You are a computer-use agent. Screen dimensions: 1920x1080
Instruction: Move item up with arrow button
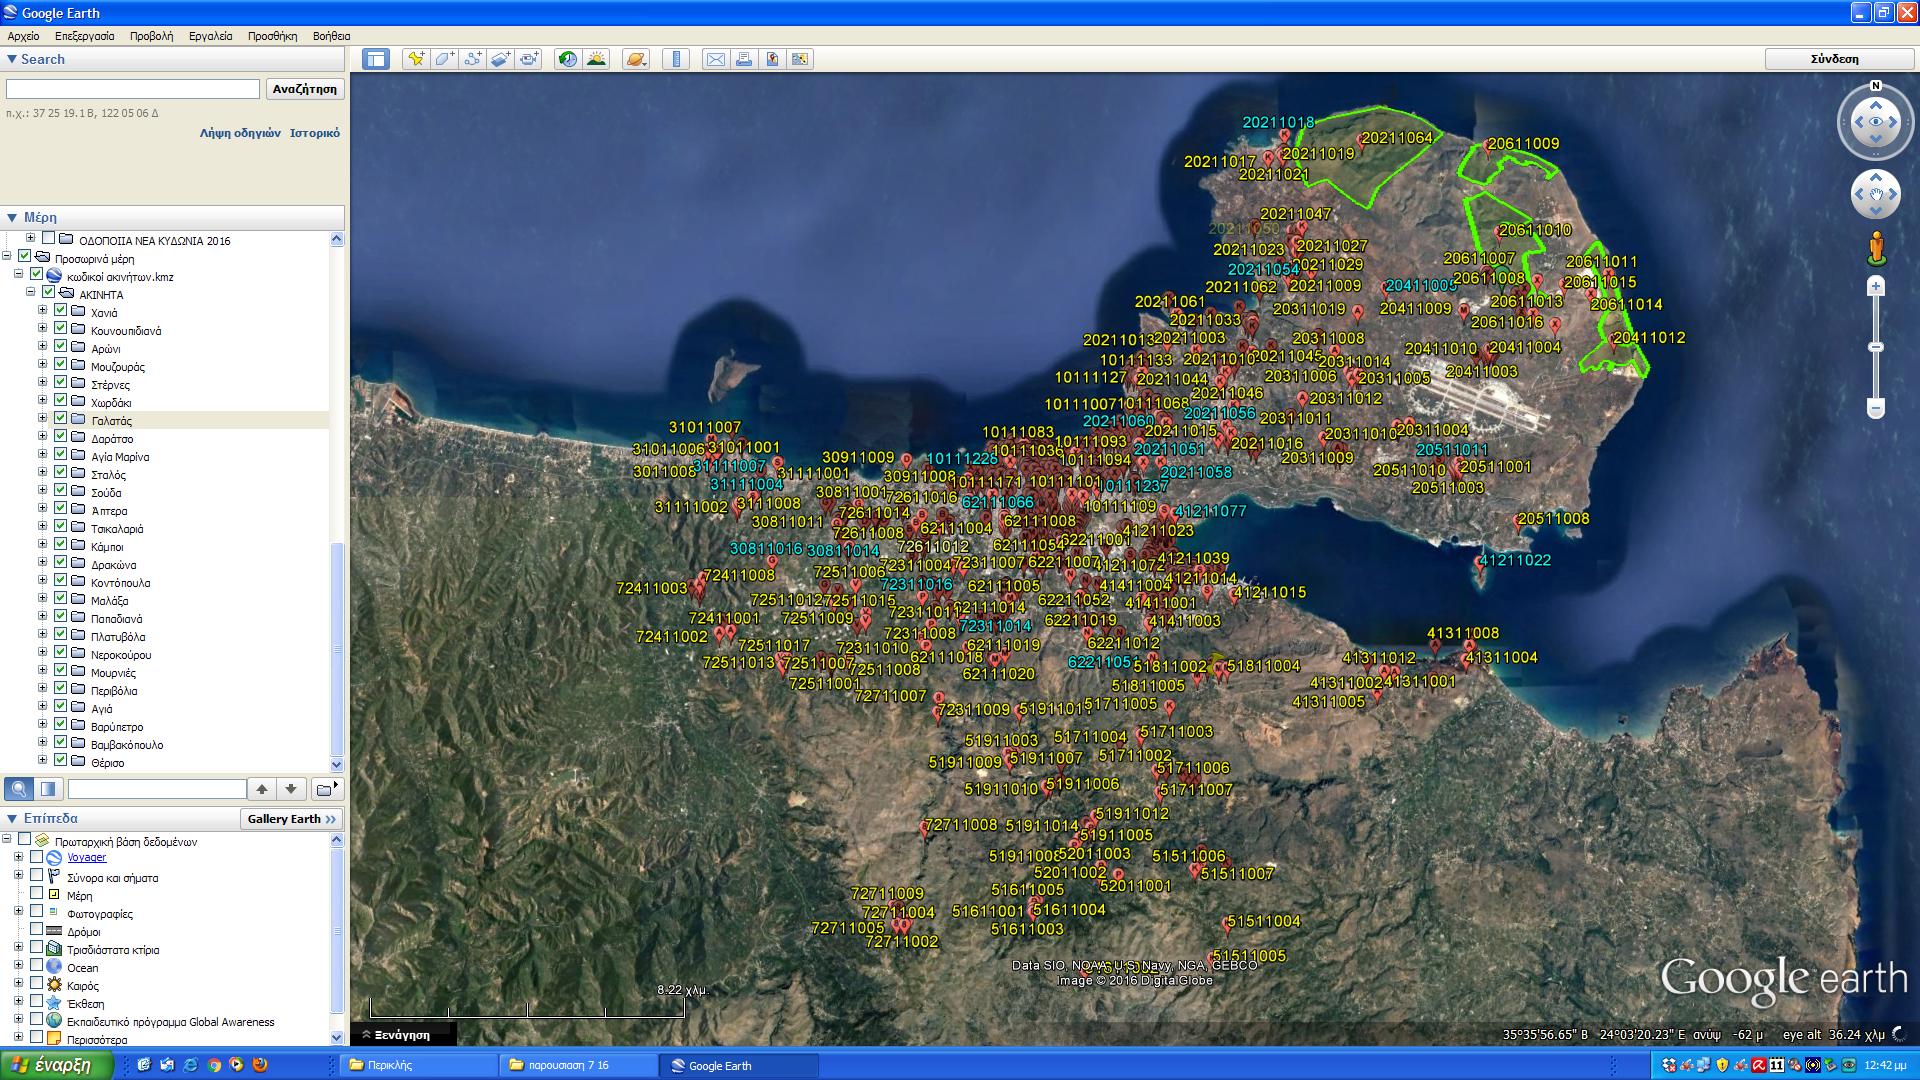click(x=262, y=789)
